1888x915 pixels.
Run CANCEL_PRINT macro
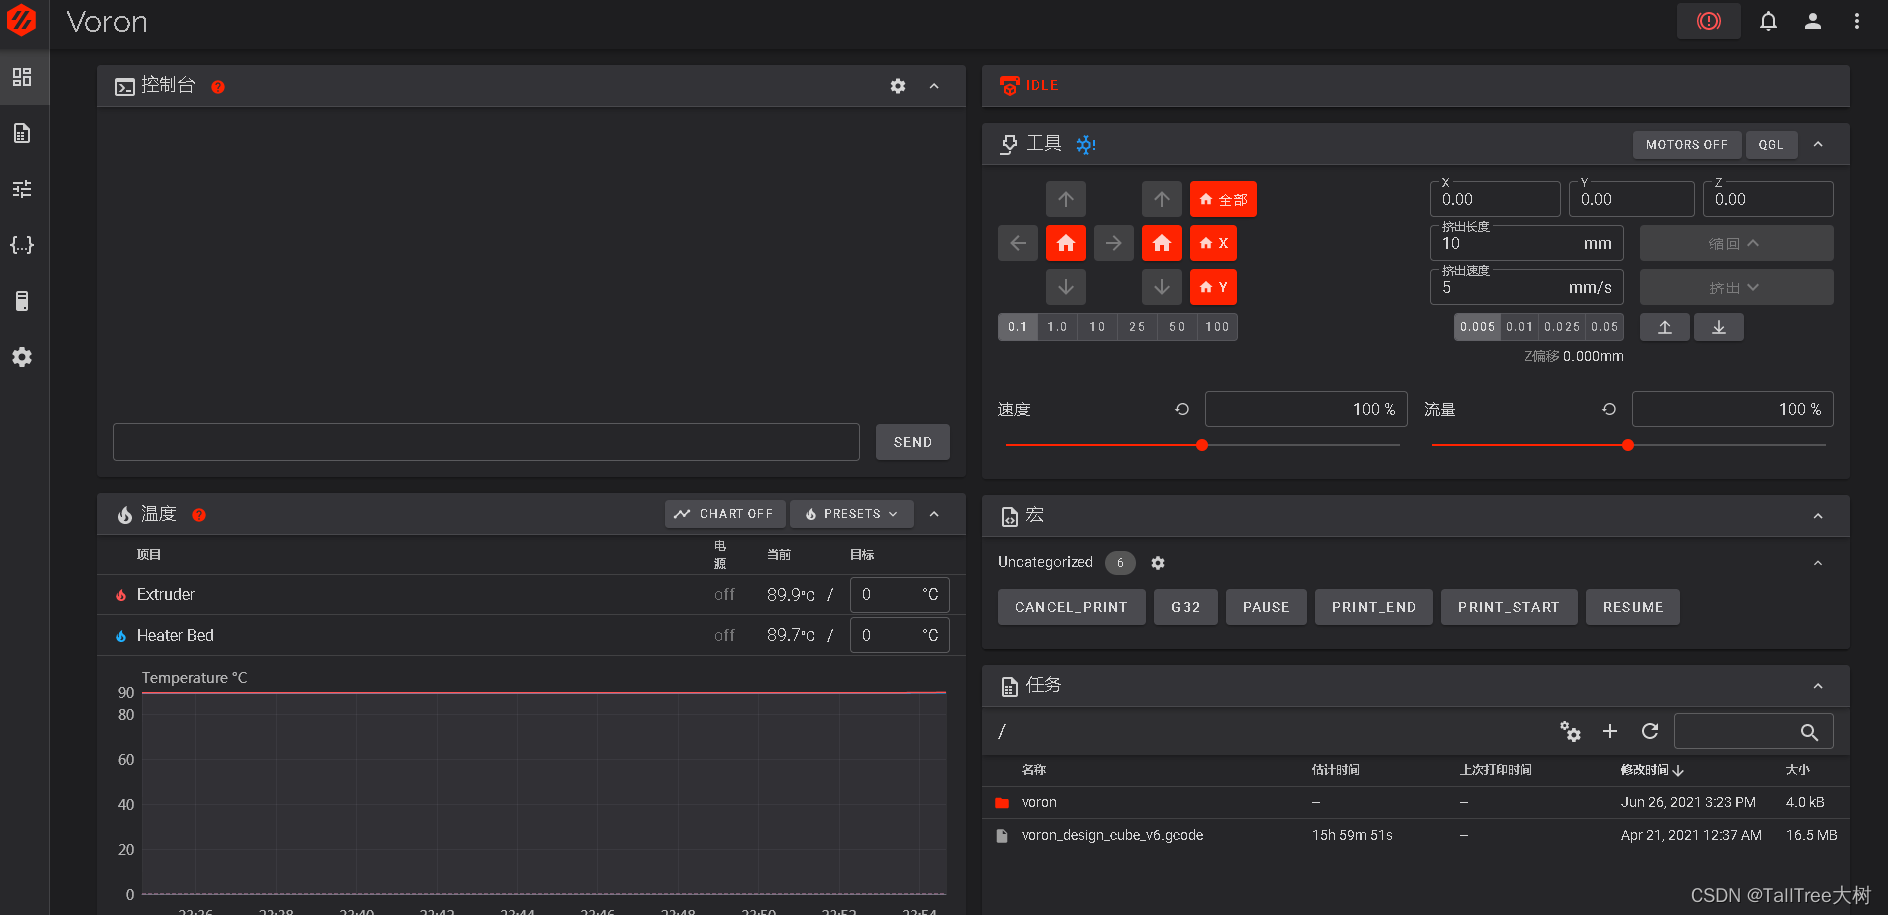point(1071,607)
